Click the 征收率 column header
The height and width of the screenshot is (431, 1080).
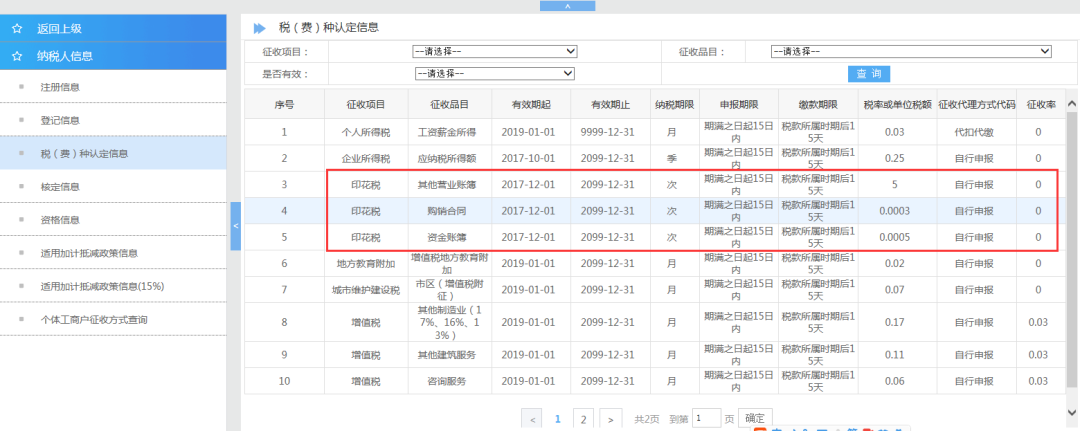tap(1041, 105)
